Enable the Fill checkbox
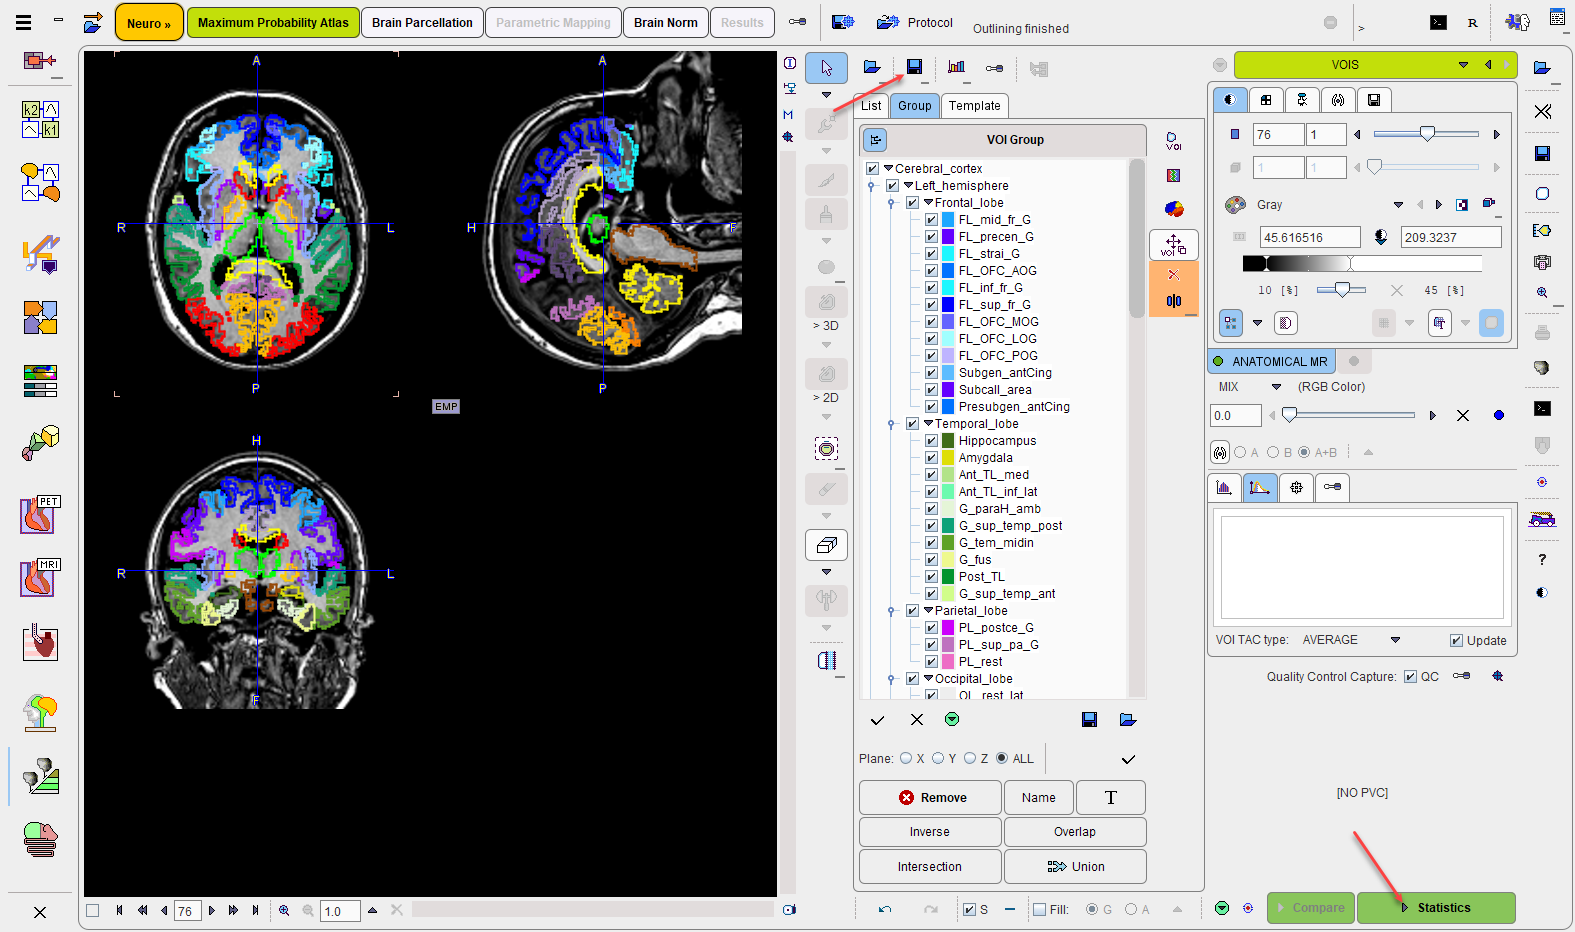Screen dimensions: 1575x932 (1040, 910)
